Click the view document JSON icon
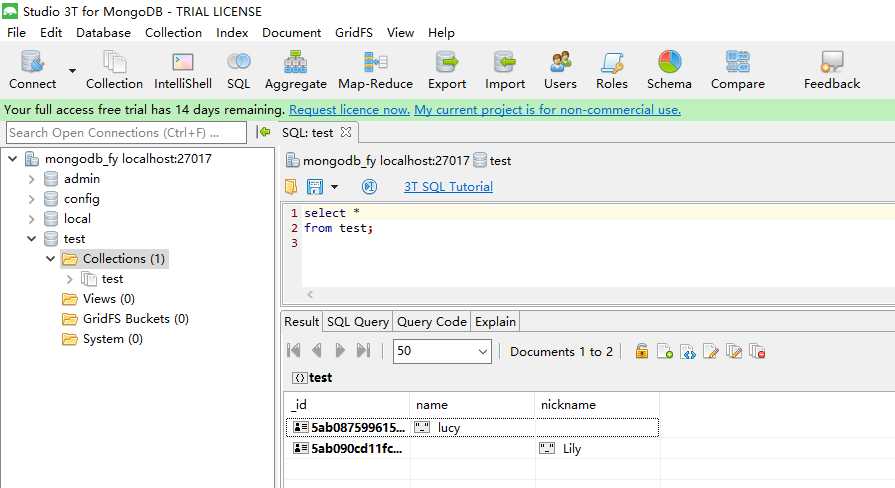The height and width of the screenshot is (488, 895). click(688, 351)
